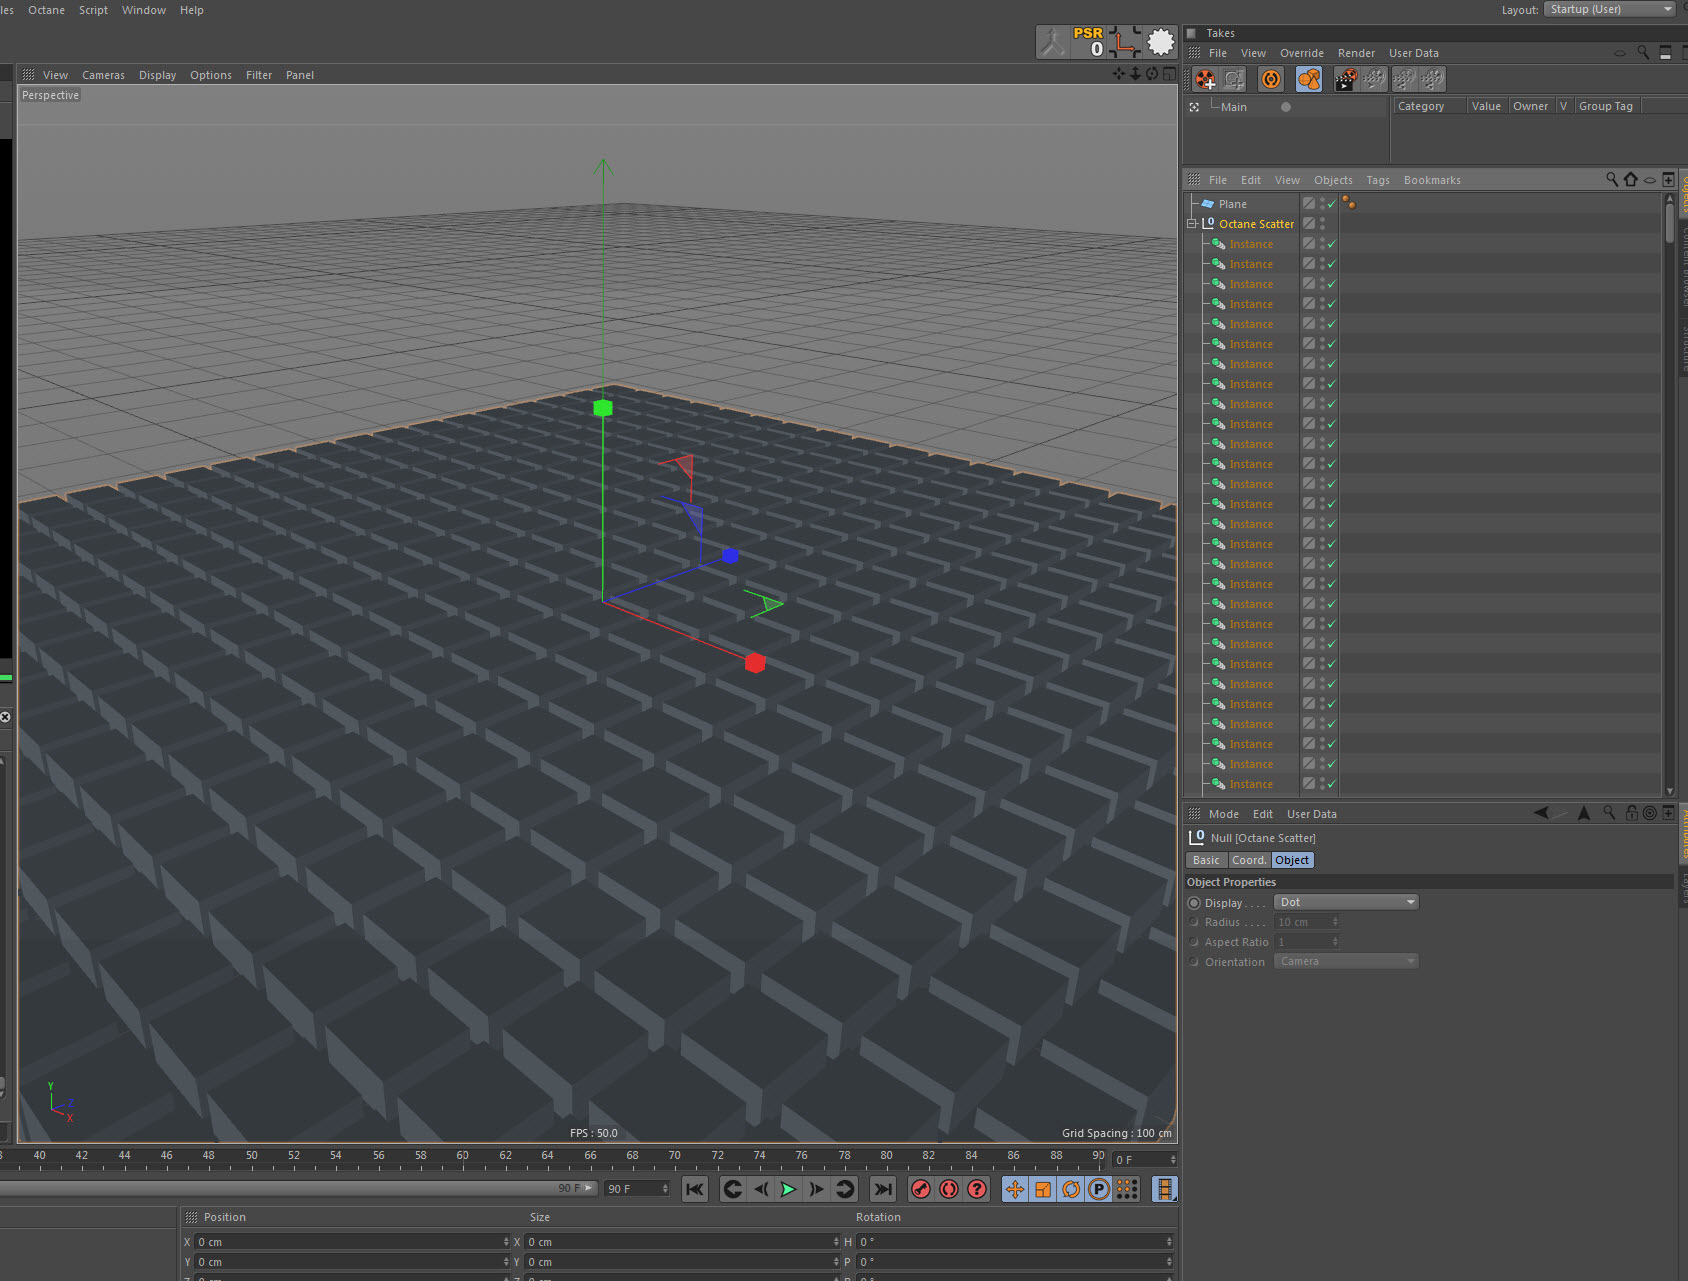Click the Octane Scatter null object icon
The height and width of the screenshot is (1281, 1688).
[x=1208, y=224]
